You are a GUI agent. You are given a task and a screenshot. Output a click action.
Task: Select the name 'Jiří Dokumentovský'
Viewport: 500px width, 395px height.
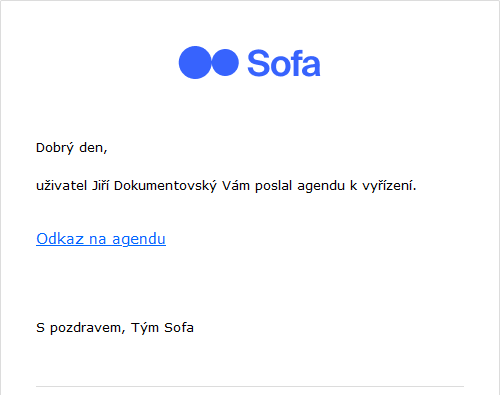[x=154, y=186]
